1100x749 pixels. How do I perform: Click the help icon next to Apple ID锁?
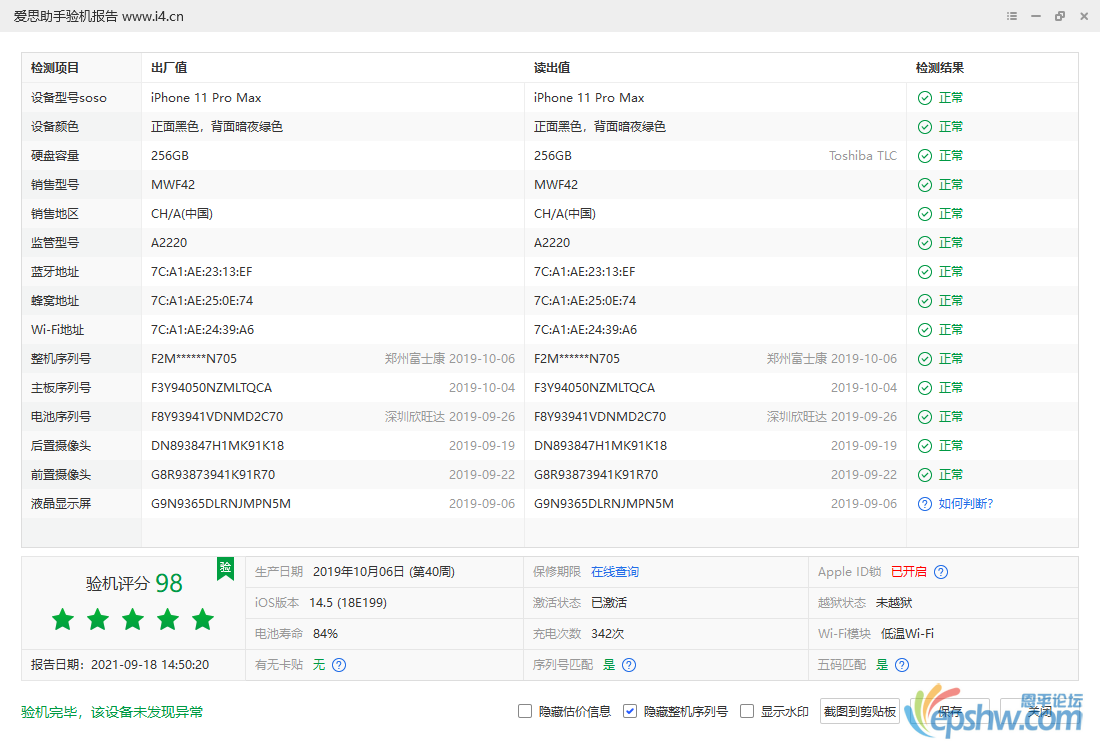941,572
